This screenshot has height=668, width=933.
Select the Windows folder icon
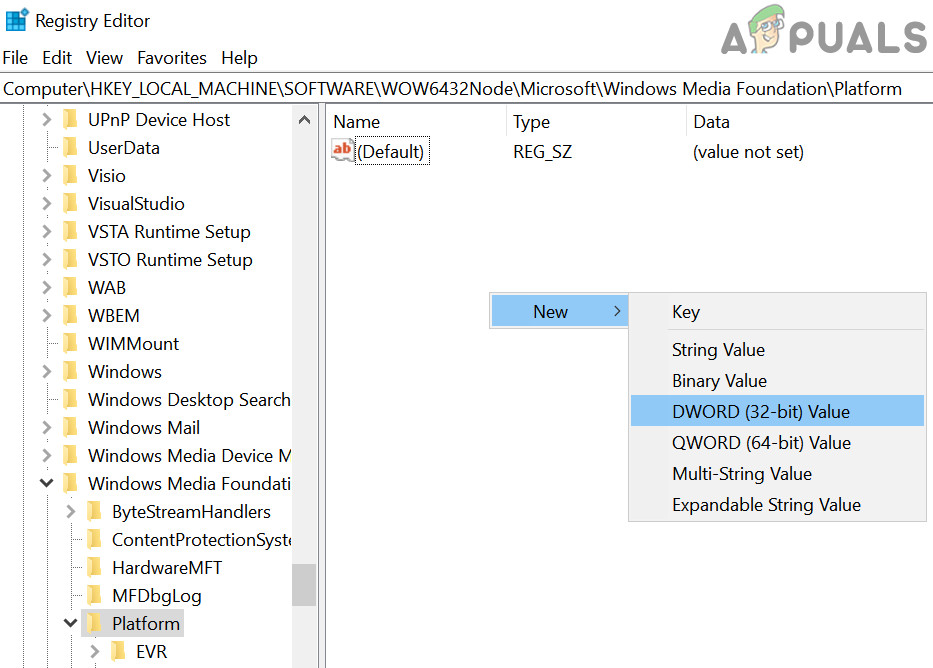[70, 371]
